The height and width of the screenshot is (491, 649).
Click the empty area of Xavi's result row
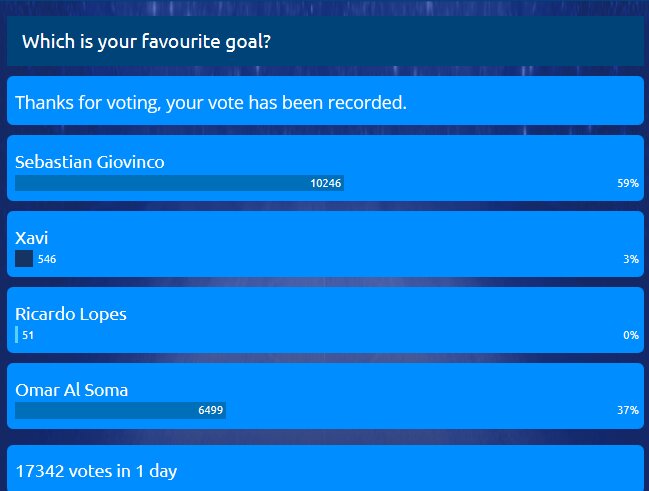331,244
